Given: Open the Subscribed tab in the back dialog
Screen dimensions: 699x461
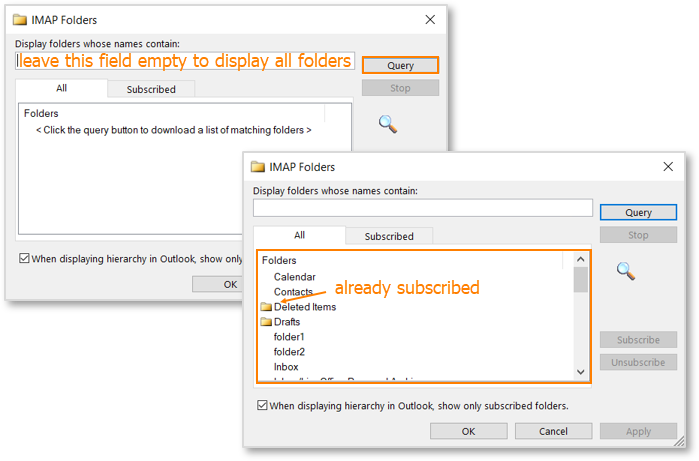Looking at the screenshot, I should point(151,89).
